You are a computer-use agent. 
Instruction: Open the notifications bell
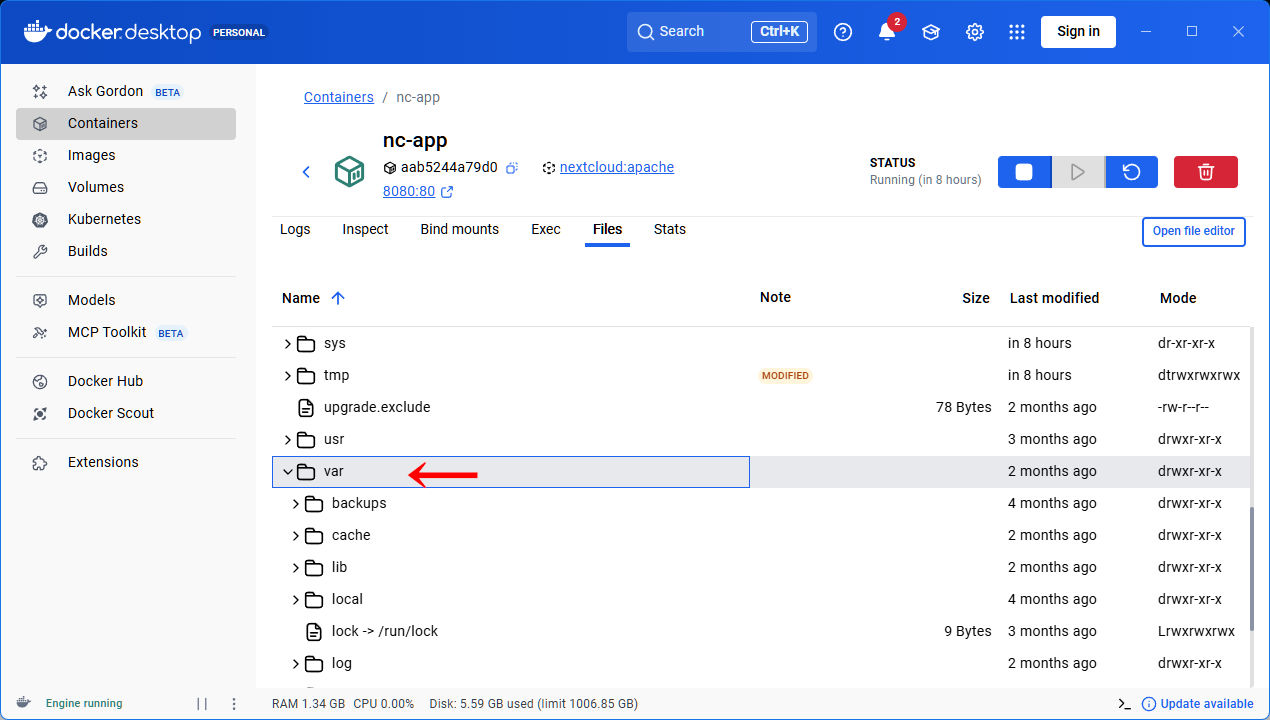[887, 32]
